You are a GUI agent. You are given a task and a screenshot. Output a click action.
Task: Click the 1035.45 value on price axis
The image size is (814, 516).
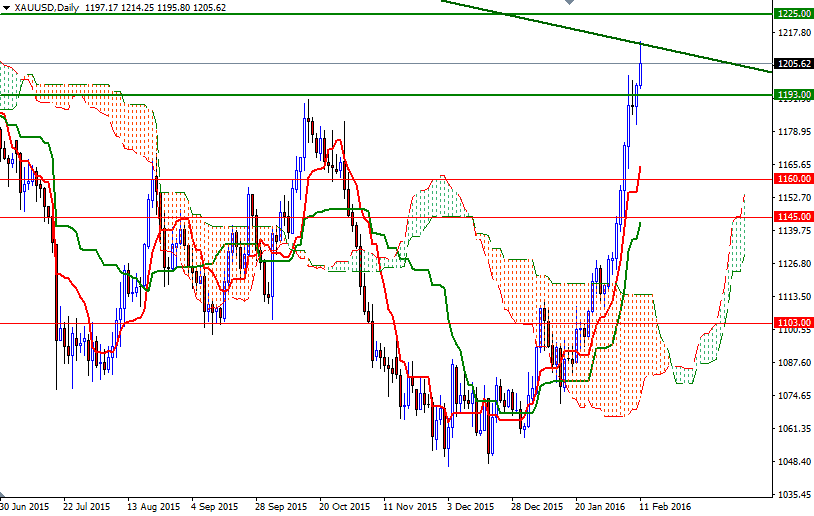point(794,495)
